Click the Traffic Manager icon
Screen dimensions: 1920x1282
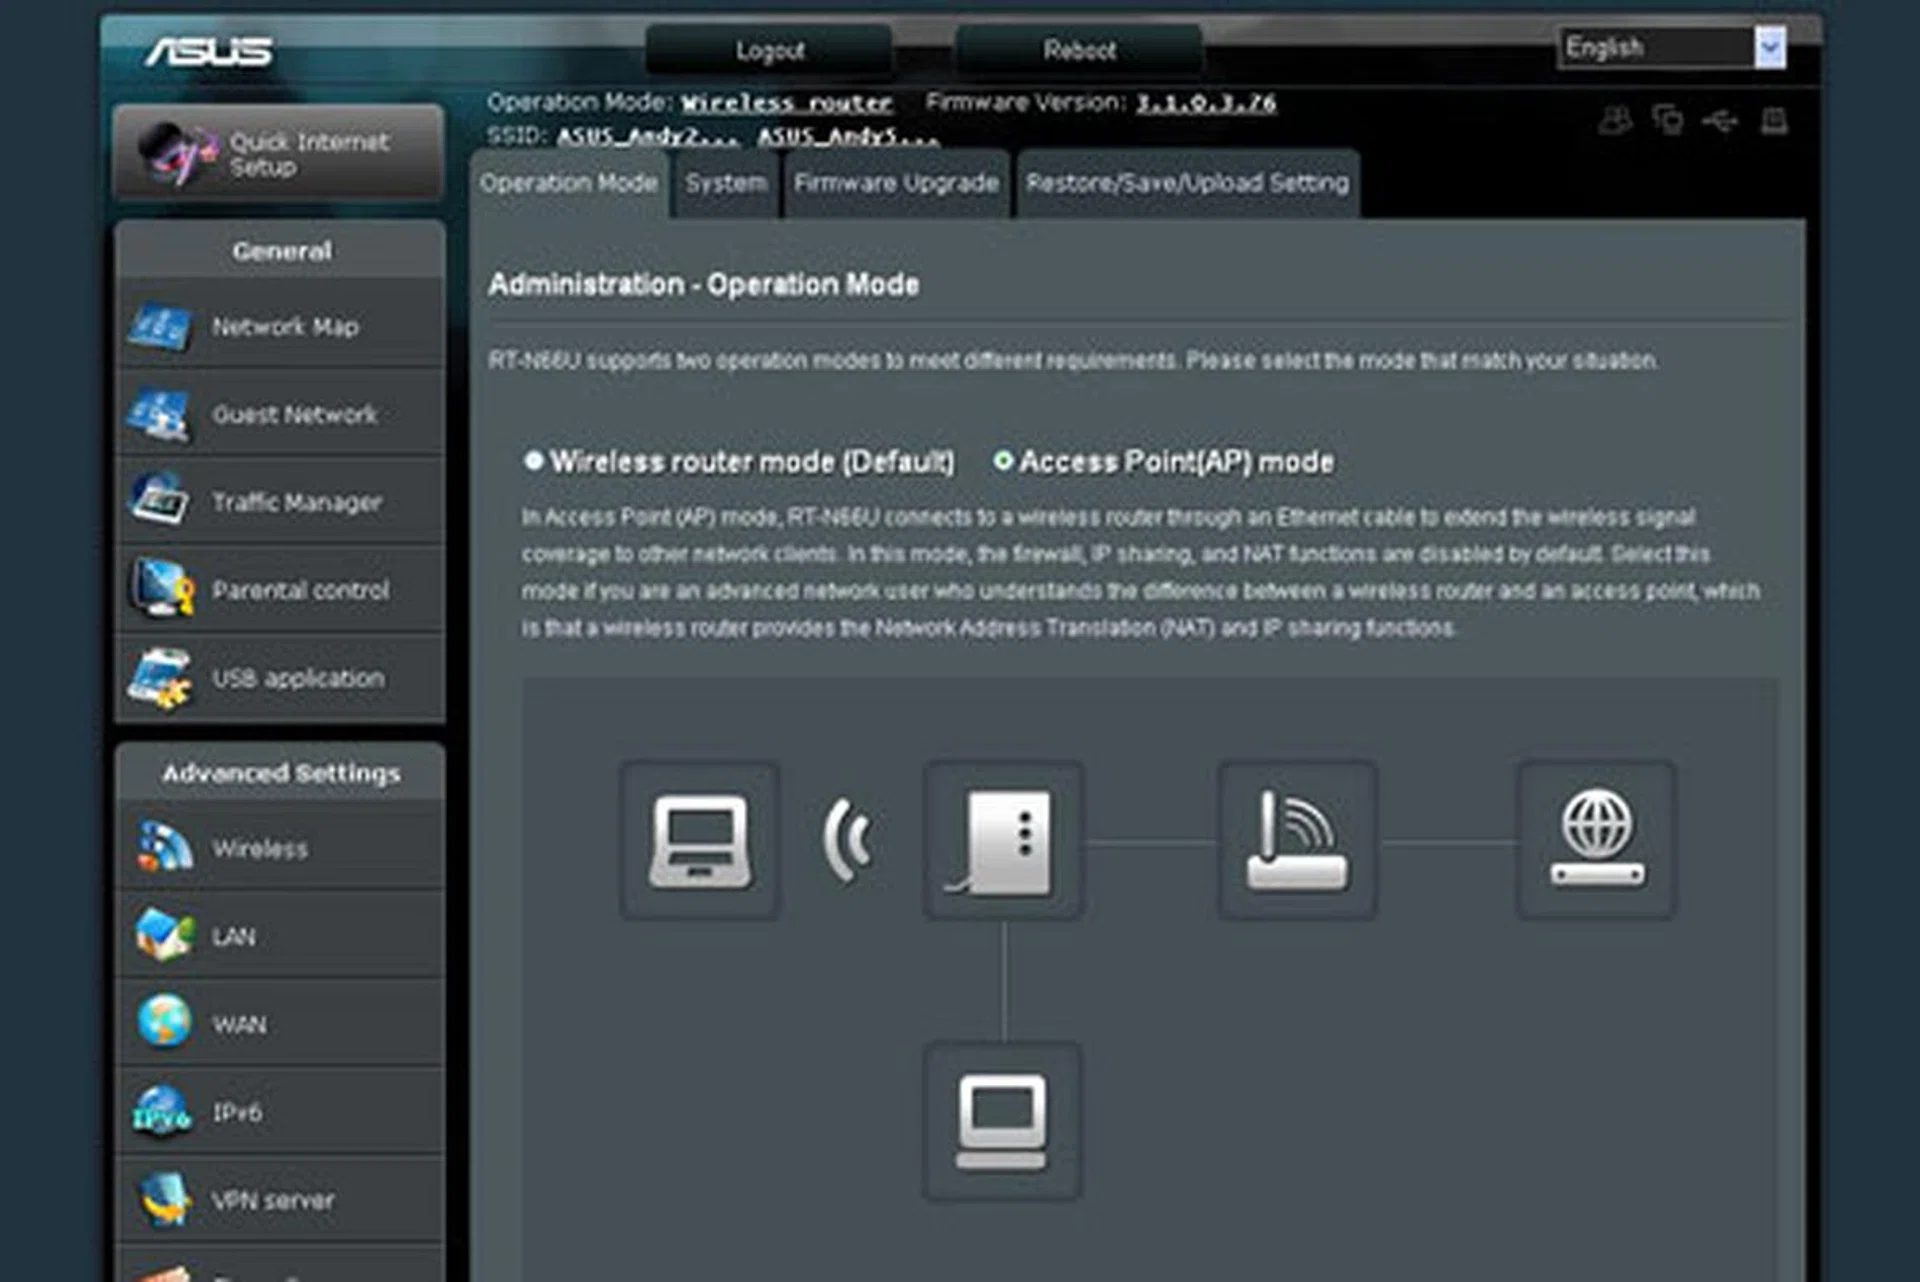tap(160, 500)
